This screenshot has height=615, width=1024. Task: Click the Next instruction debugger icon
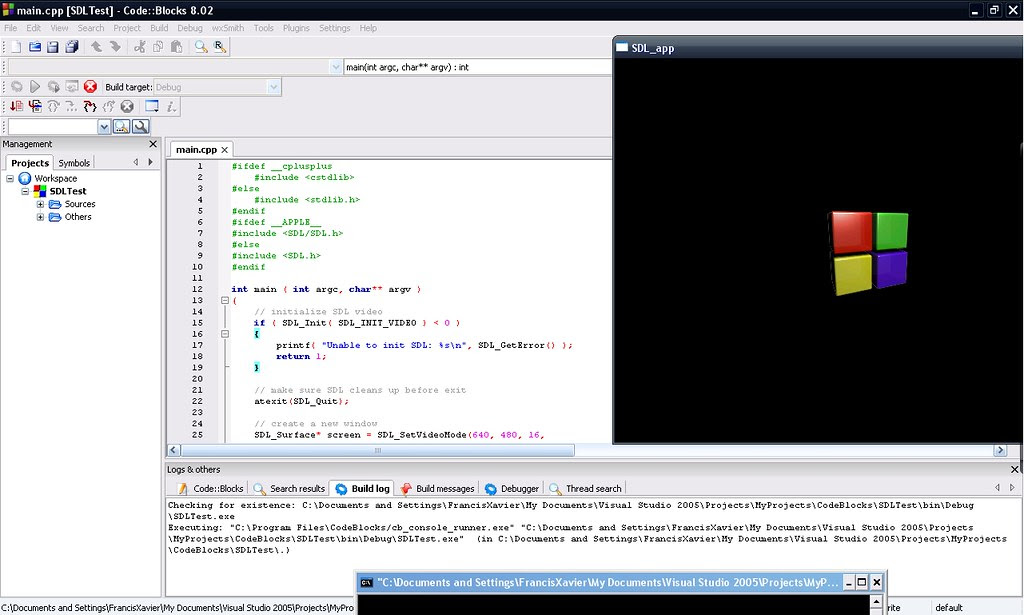72,106
